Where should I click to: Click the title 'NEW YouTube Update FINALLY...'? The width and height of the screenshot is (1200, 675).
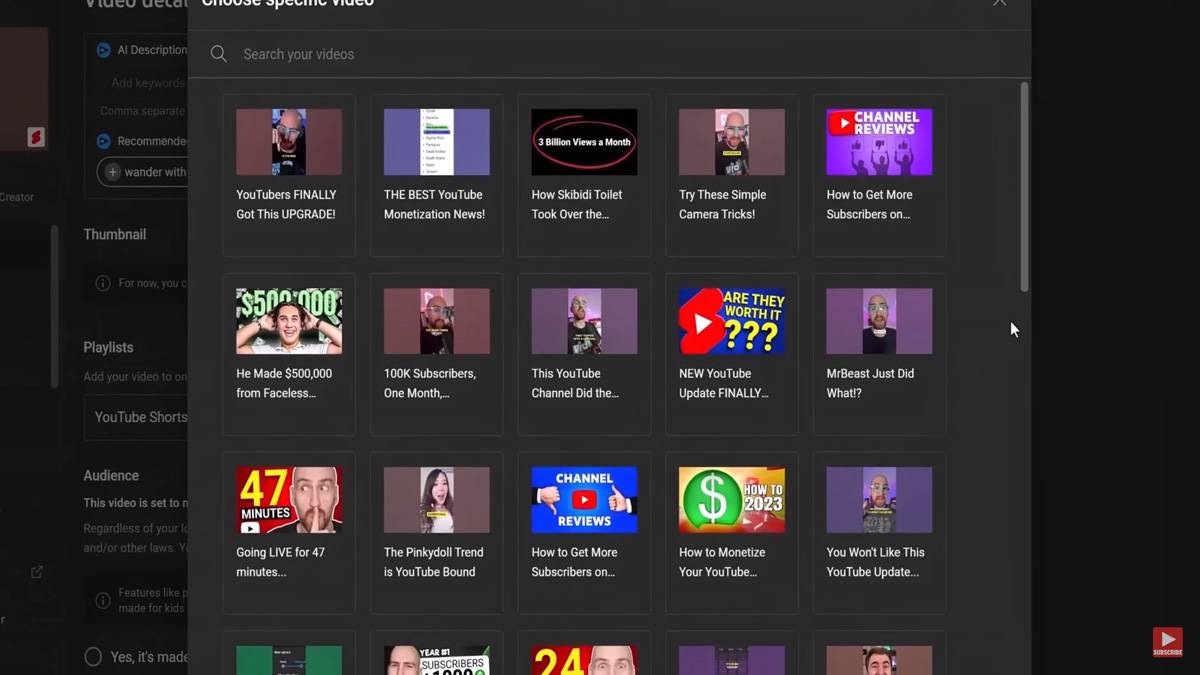click(x=724, y=383)
